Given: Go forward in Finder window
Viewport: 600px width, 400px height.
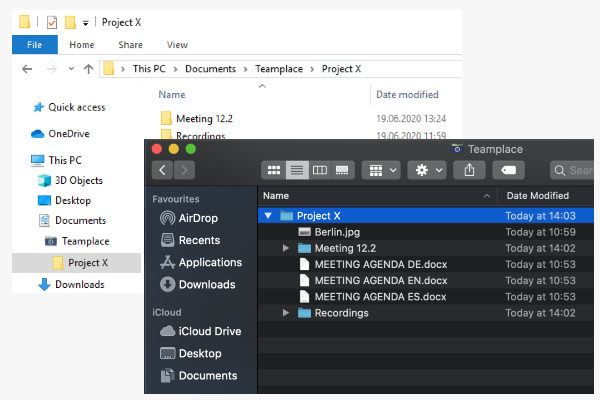Looking at the screenshot, I should pos(184,170).
